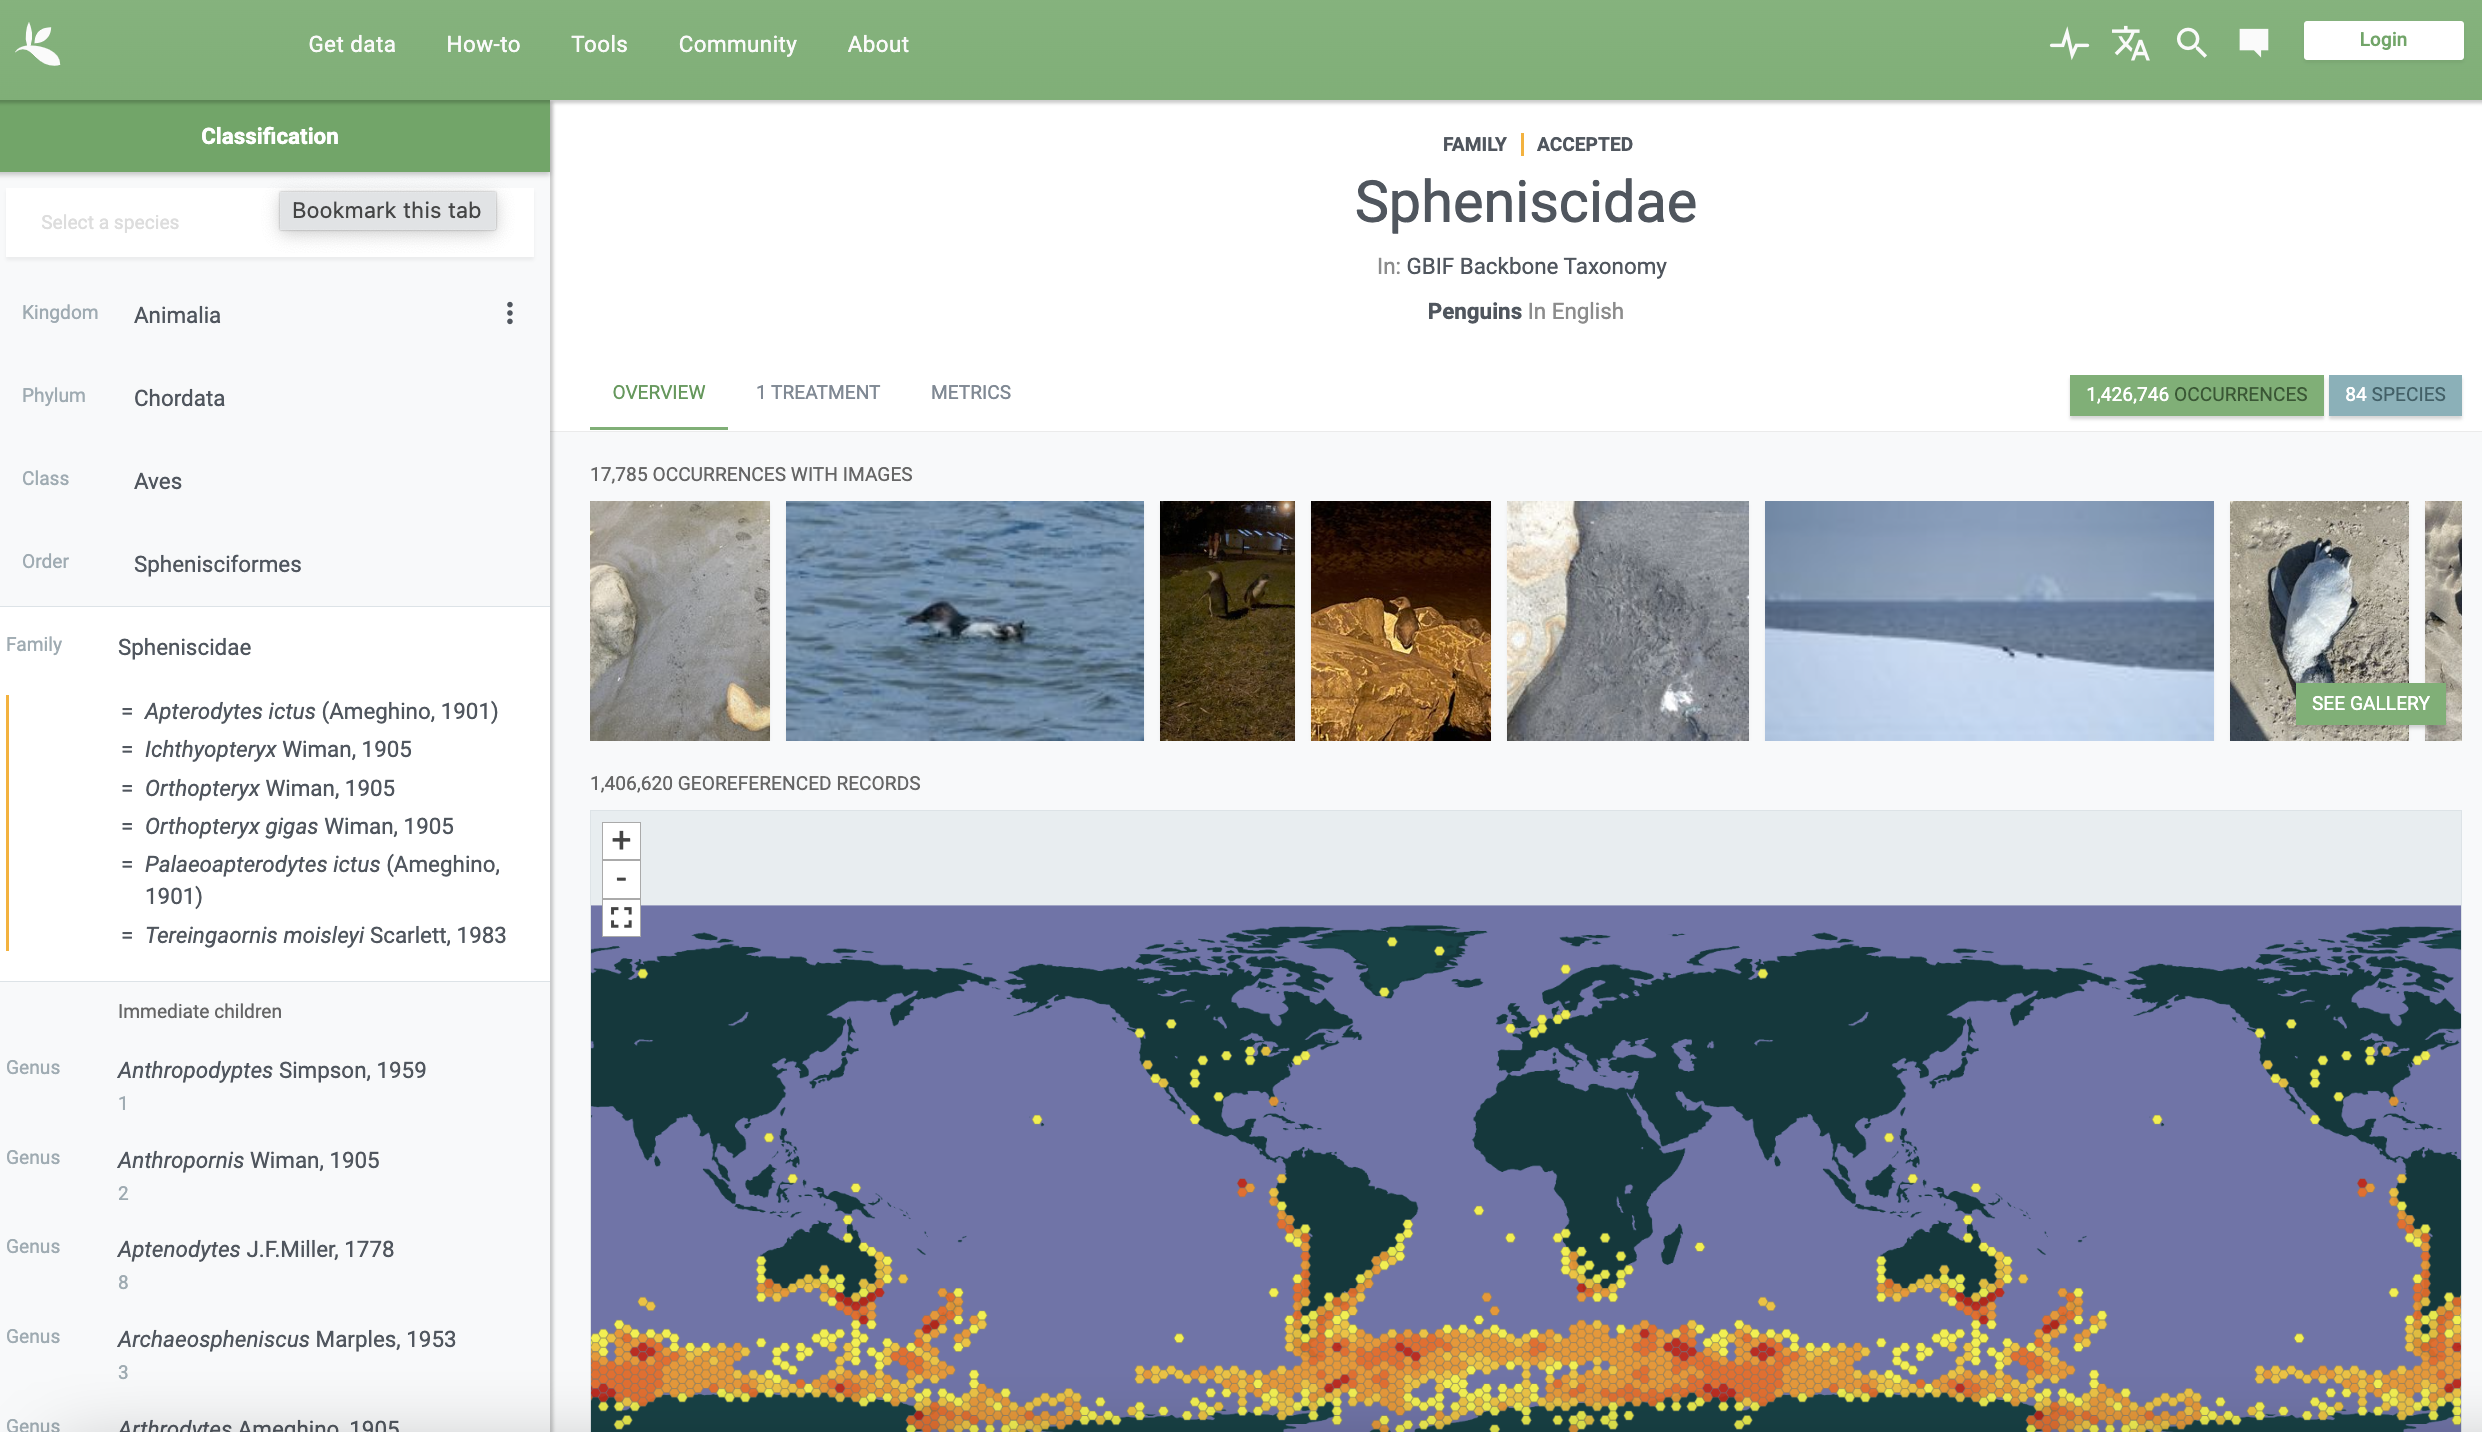Open the swimming penguin thumbnail
This screenshot has width=2482, height=1432.
click(x=964, y=620)
